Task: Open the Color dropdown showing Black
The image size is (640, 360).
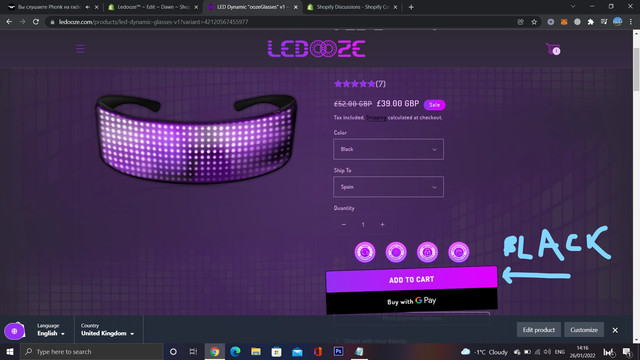Action: tap(389, 149)
